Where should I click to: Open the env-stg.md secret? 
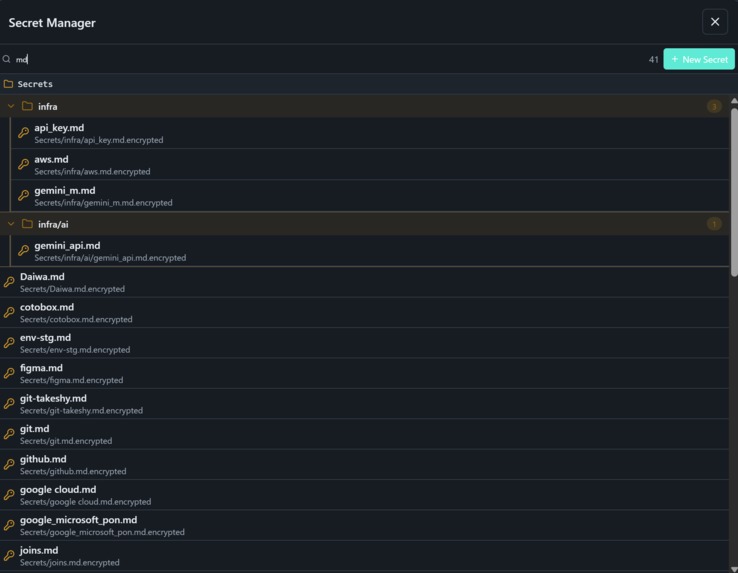[x=364, y=343]
